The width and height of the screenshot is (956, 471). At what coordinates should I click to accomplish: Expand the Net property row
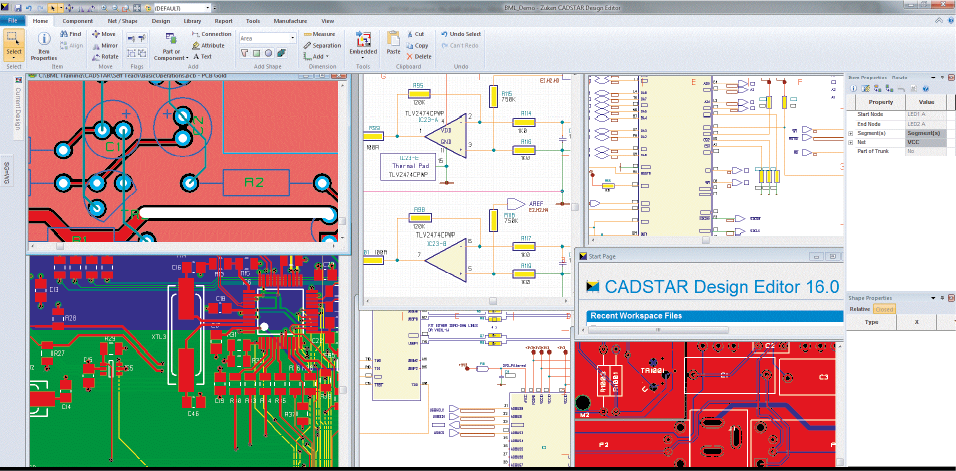point(851,142)
